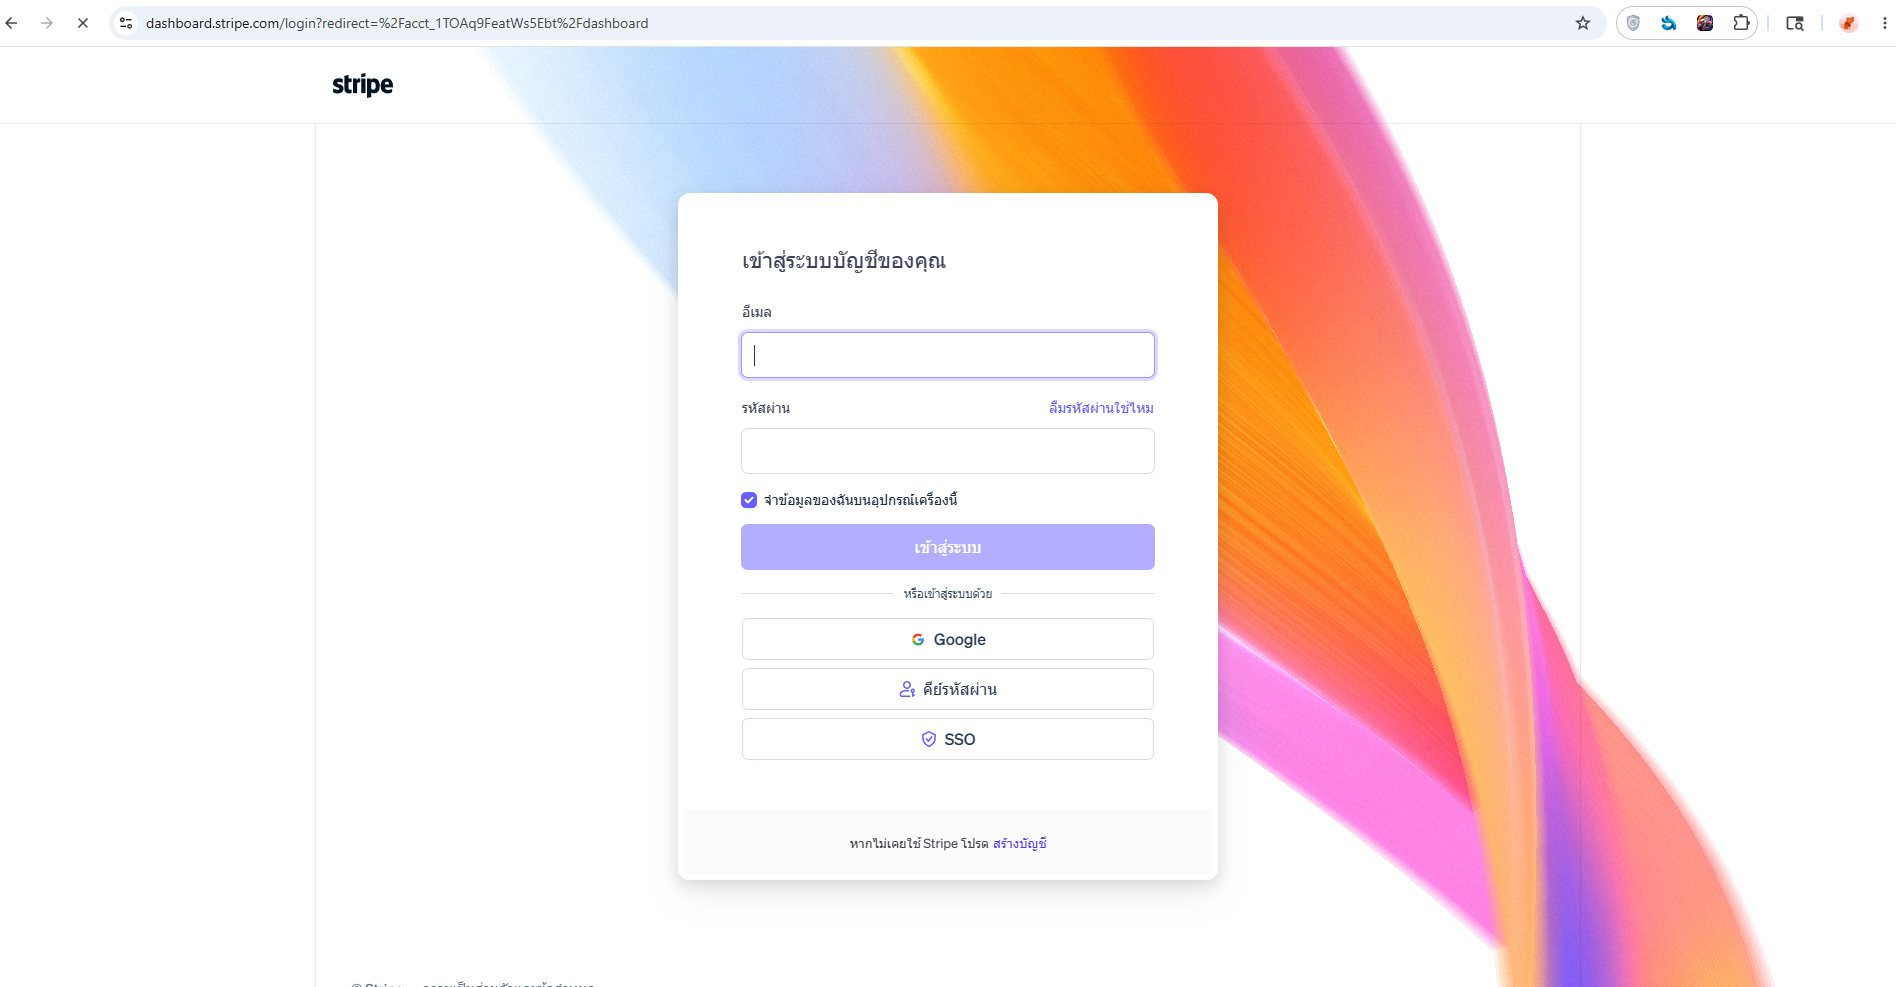1896x987 pixels.
Task: Focus the password input field
Action: pos(948,451)
